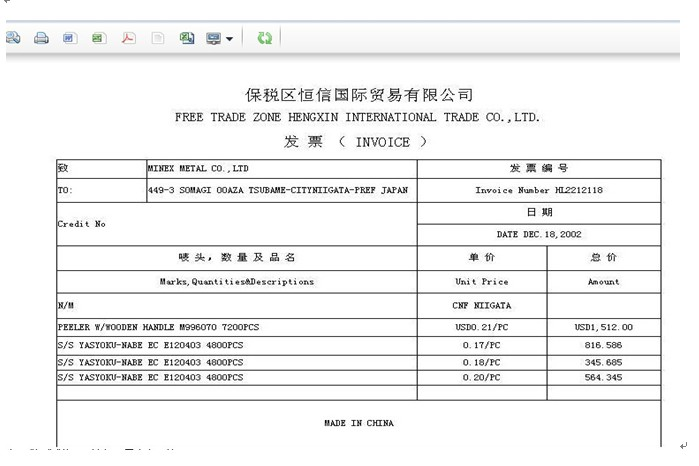Export the invoice as PDF
Screen dimensions: 699x466
click(x=128, y=38)
